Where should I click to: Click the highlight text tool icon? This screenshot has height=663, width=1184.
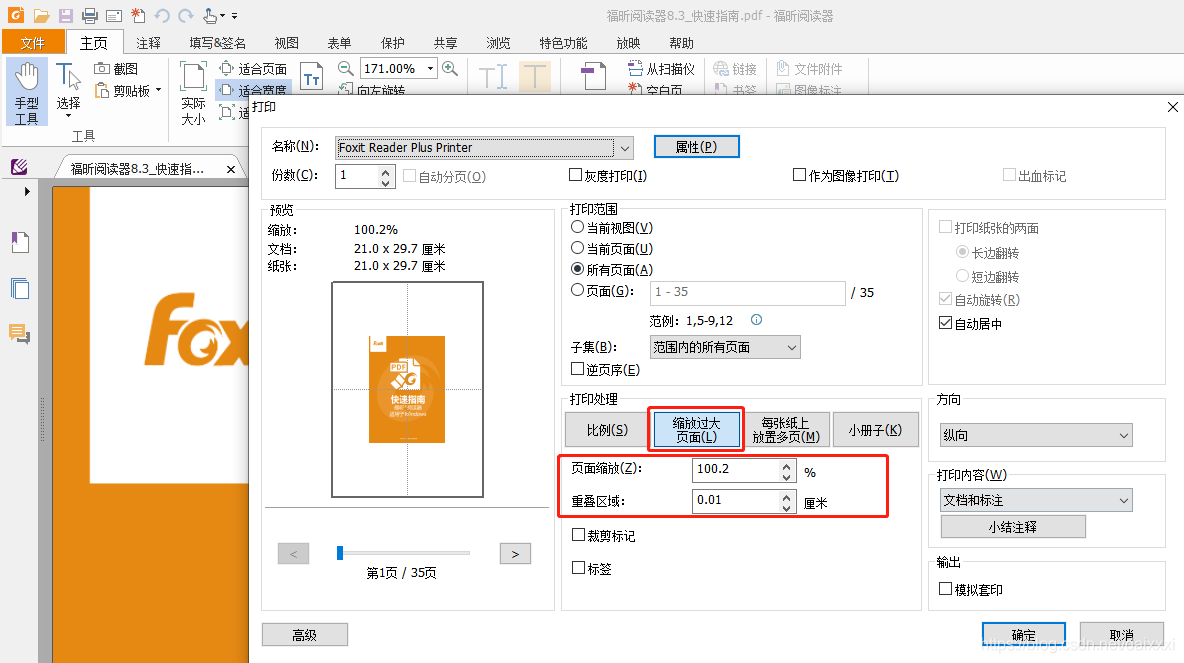(535, 76)
